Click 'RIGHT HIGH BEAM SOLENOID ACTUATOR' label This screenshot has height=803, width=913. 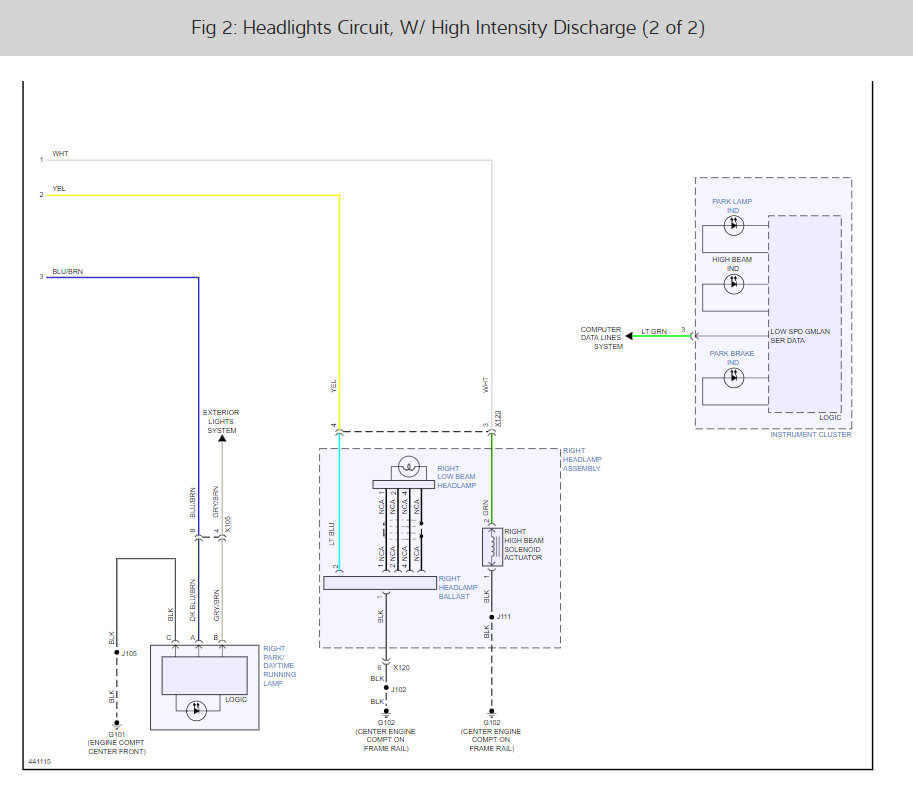pyautogui.click(x=523, y=544)
